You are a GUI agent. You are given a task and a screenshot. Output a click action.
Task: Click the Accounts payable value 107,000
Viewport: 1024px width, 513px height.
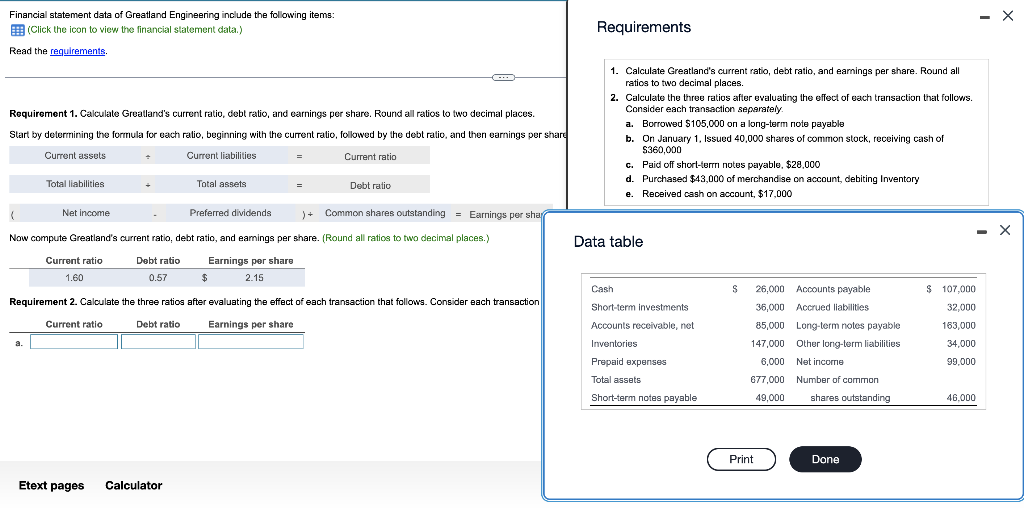coord(959,289)
